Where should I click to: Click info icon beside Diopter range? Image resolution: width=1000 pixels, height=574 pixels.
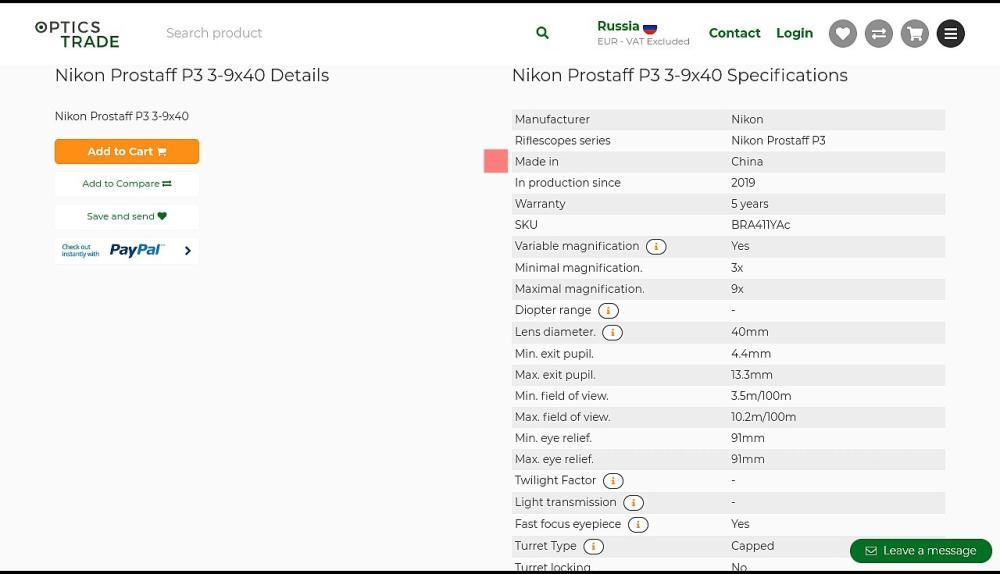[x=608, y=311]
